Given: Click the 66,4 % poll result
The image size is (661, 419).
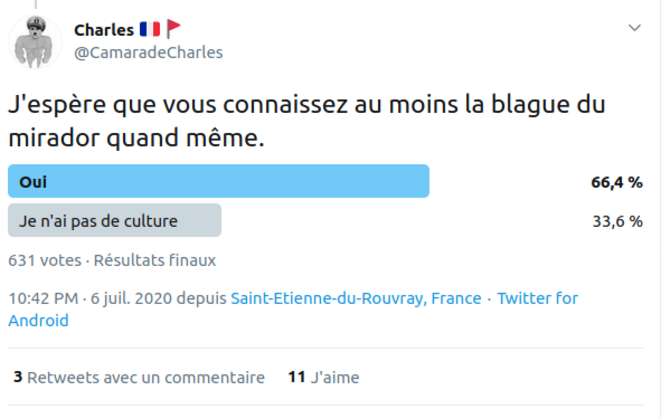Looking at the screenshot, I should (617, 182).
